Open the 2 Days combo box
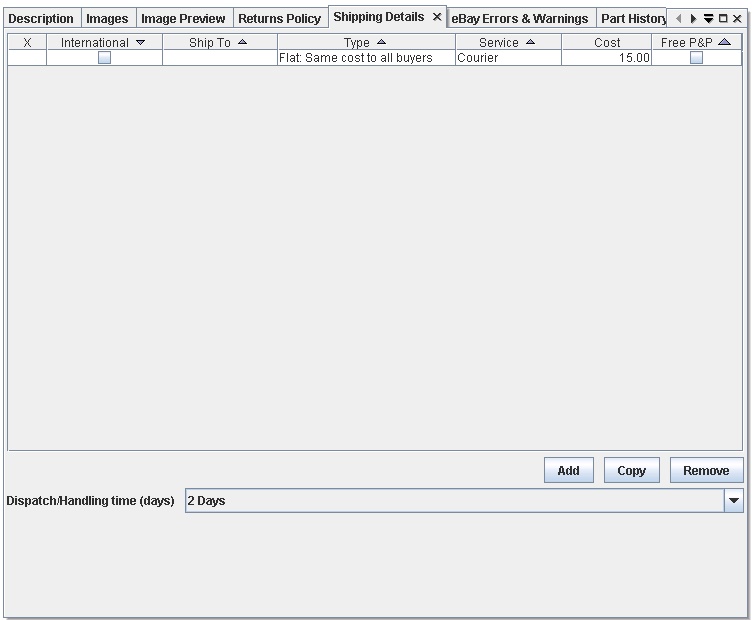 click(x=455, y=501)
